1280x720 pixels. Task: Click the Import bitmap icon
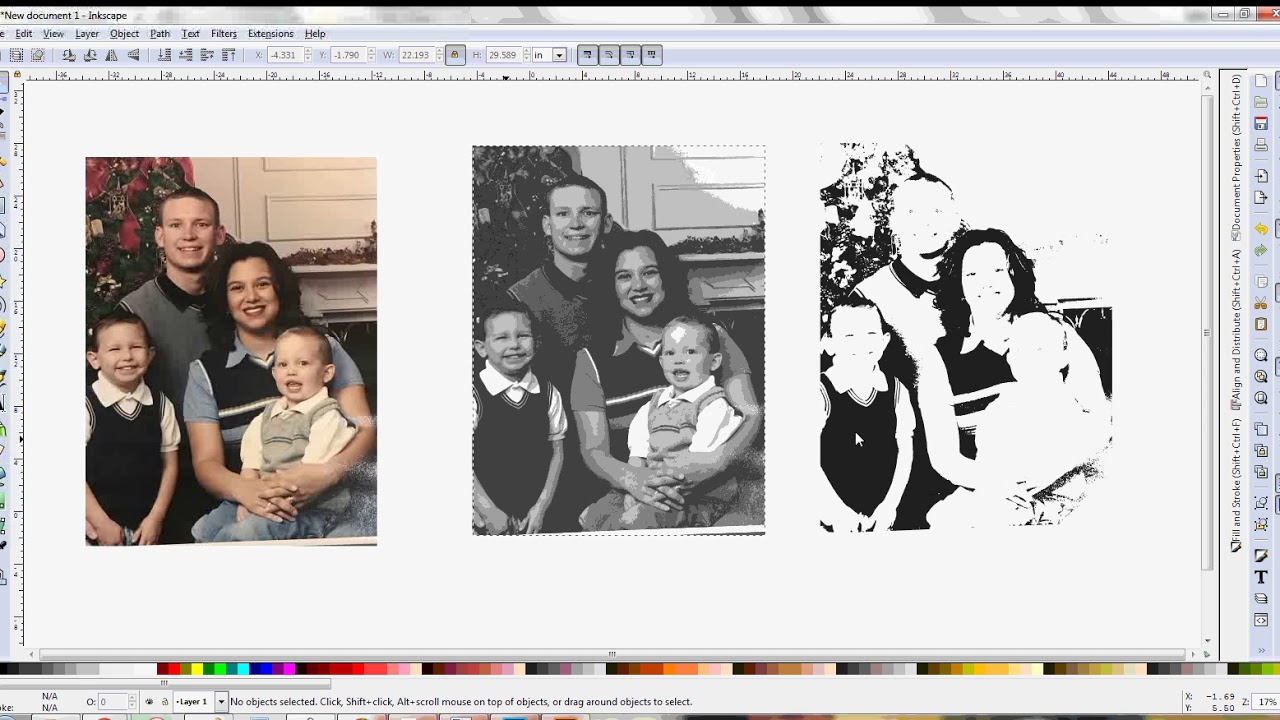[1261, 176]
